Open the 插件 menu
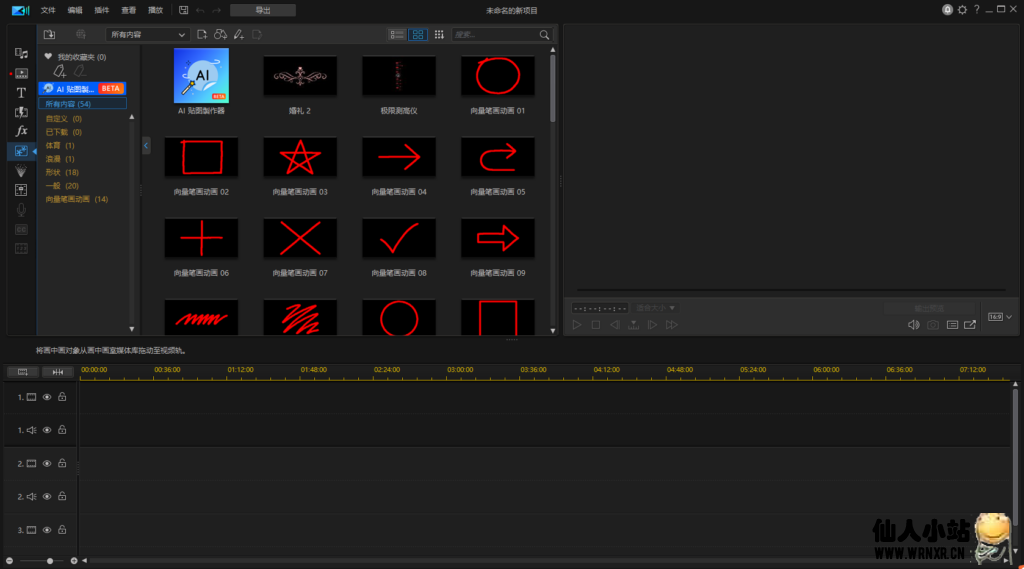The image size is (1024, 569). (102, 10)
